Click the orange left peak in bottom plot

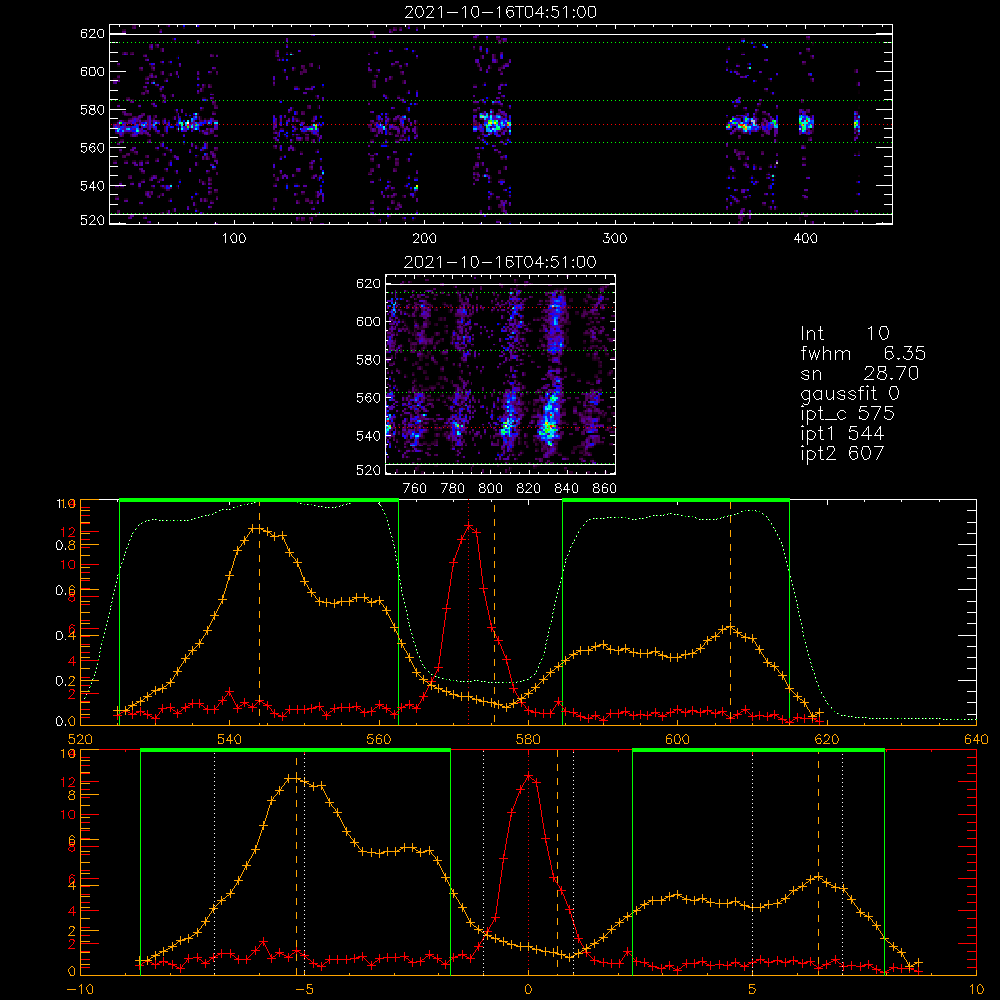pyautogui.click(x=292, y=777)
